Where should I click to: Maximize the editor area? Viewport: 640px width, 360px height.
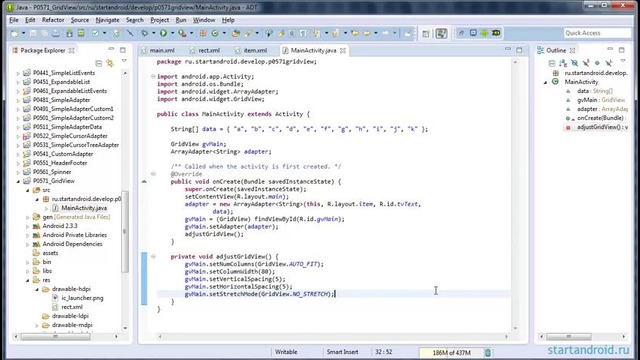(519, 50)
